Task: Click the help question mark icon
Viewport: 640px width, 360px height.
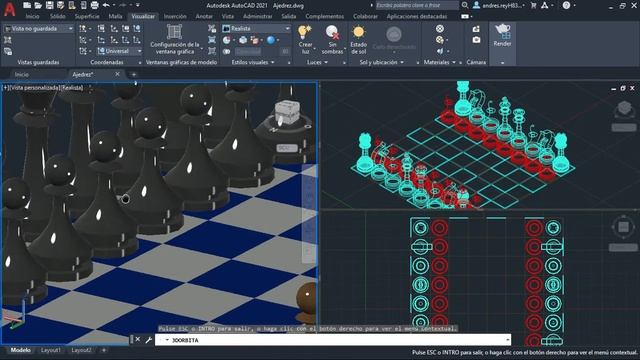Action: 566,5
